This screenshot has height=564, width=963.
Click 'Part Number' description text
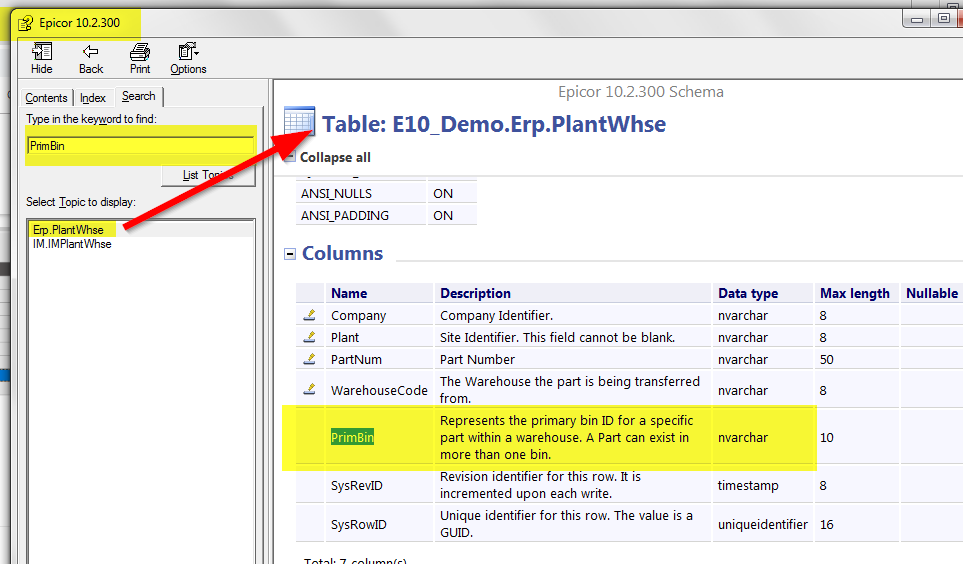coord(477,359)
